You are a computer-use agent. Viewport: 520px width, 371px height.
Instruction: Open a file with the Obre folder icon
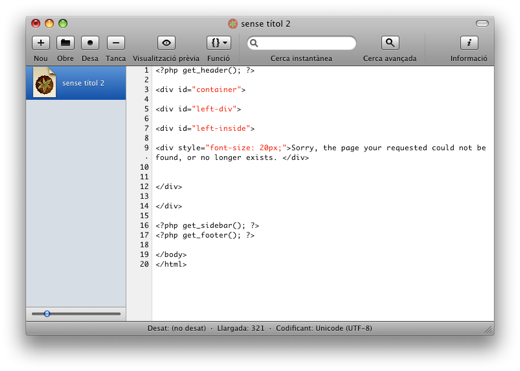(65, 43)
